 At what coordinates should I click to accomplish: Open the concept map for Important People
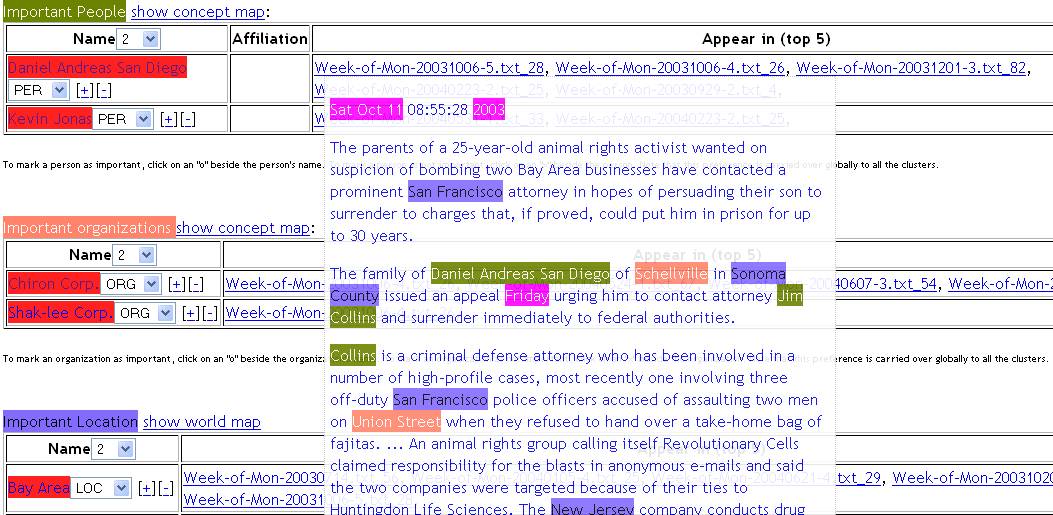[x=198, y=12]
